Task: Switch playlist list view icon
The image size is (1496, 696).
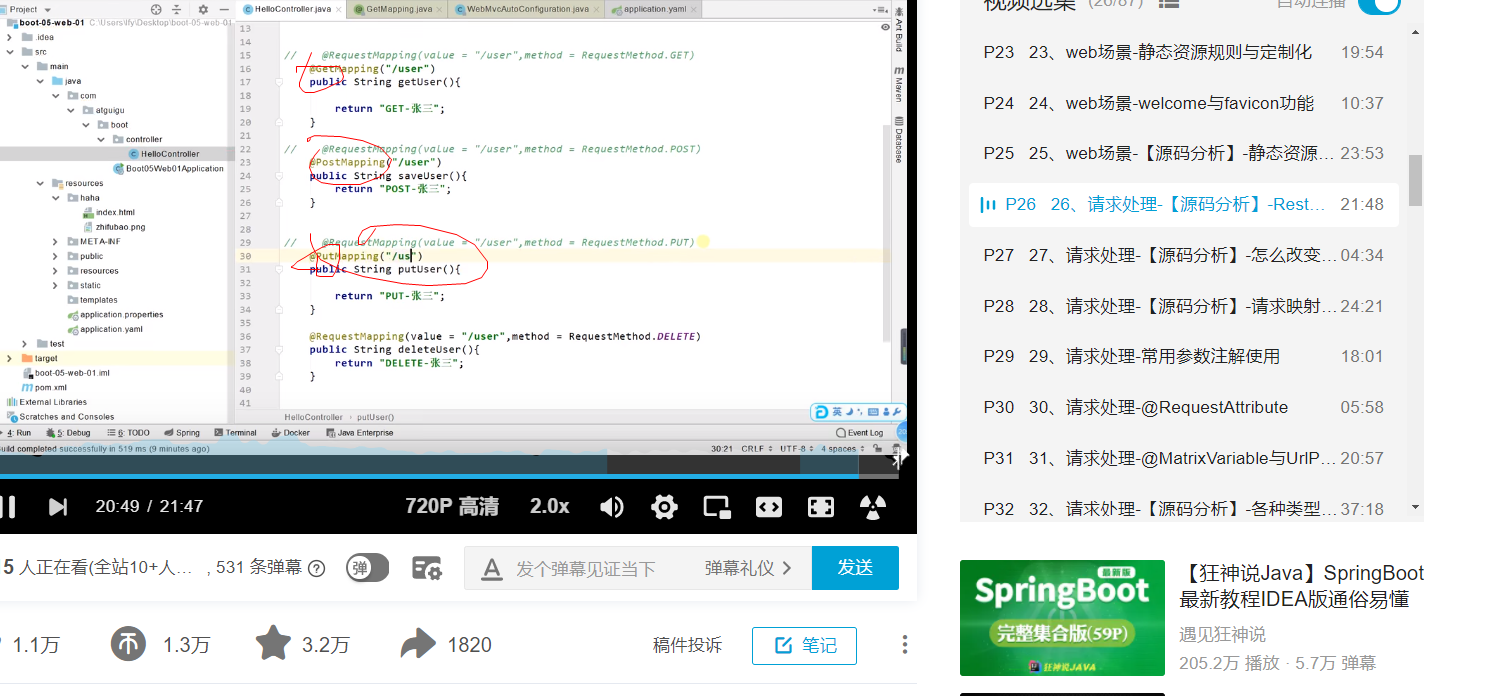Action: [1168, 4]
